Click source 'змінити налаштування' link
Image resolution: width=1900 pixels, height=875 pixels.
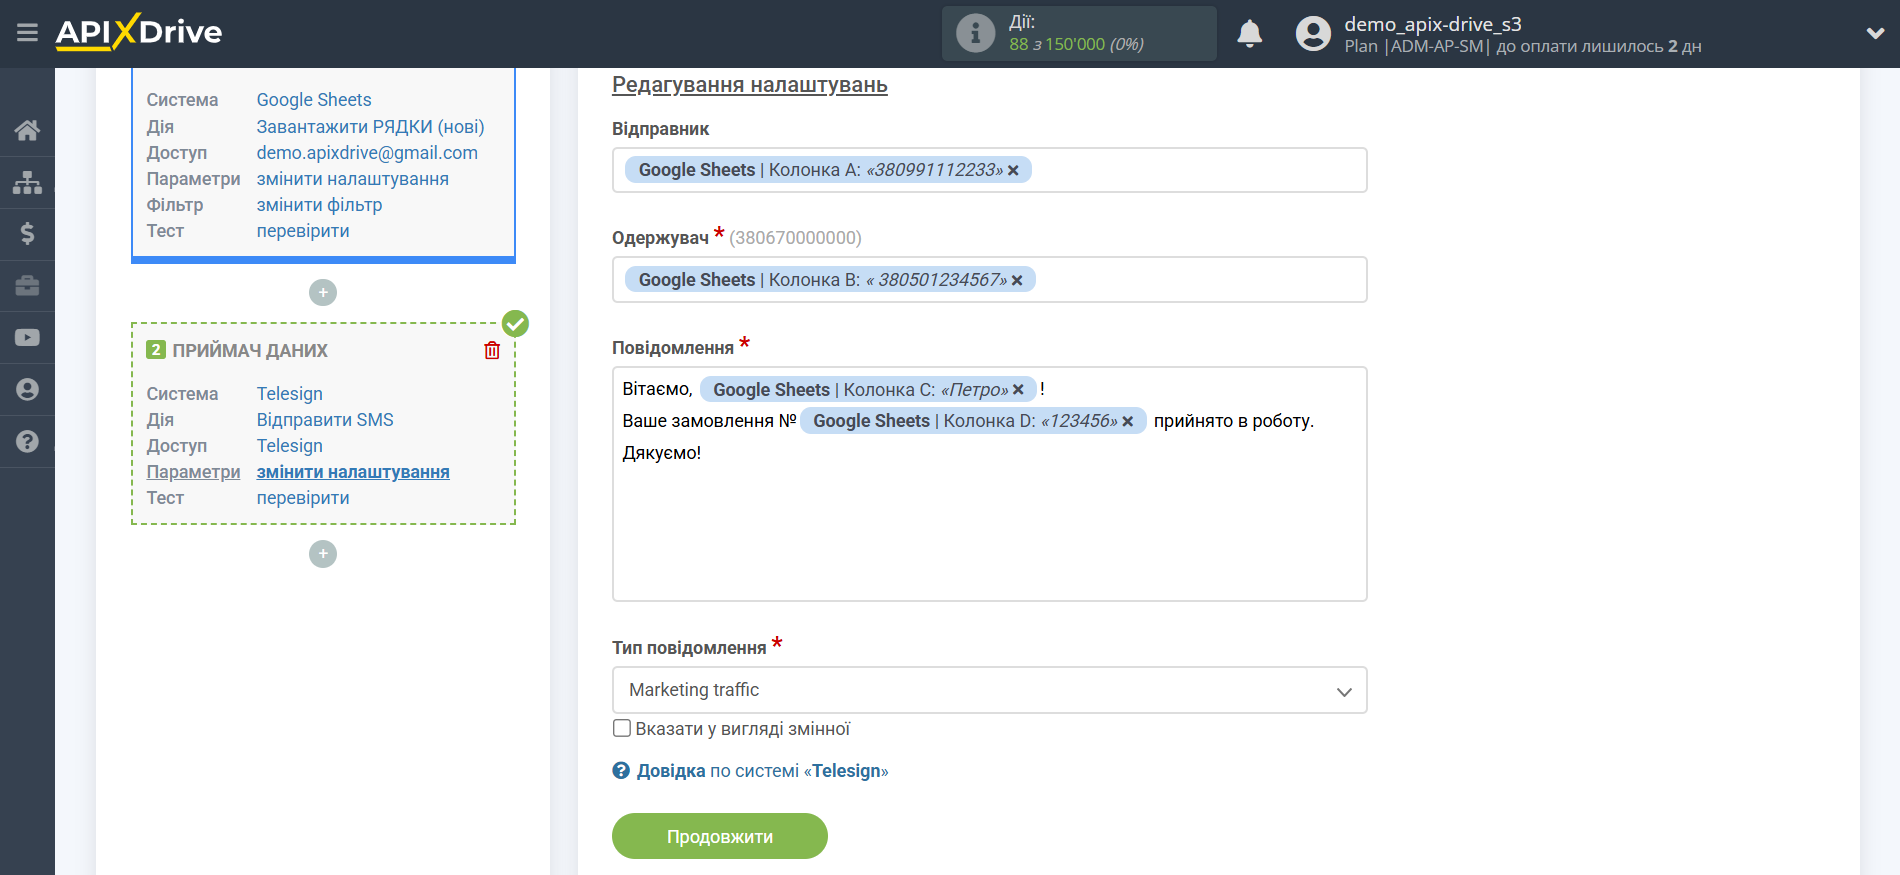(x=352, y=179)
